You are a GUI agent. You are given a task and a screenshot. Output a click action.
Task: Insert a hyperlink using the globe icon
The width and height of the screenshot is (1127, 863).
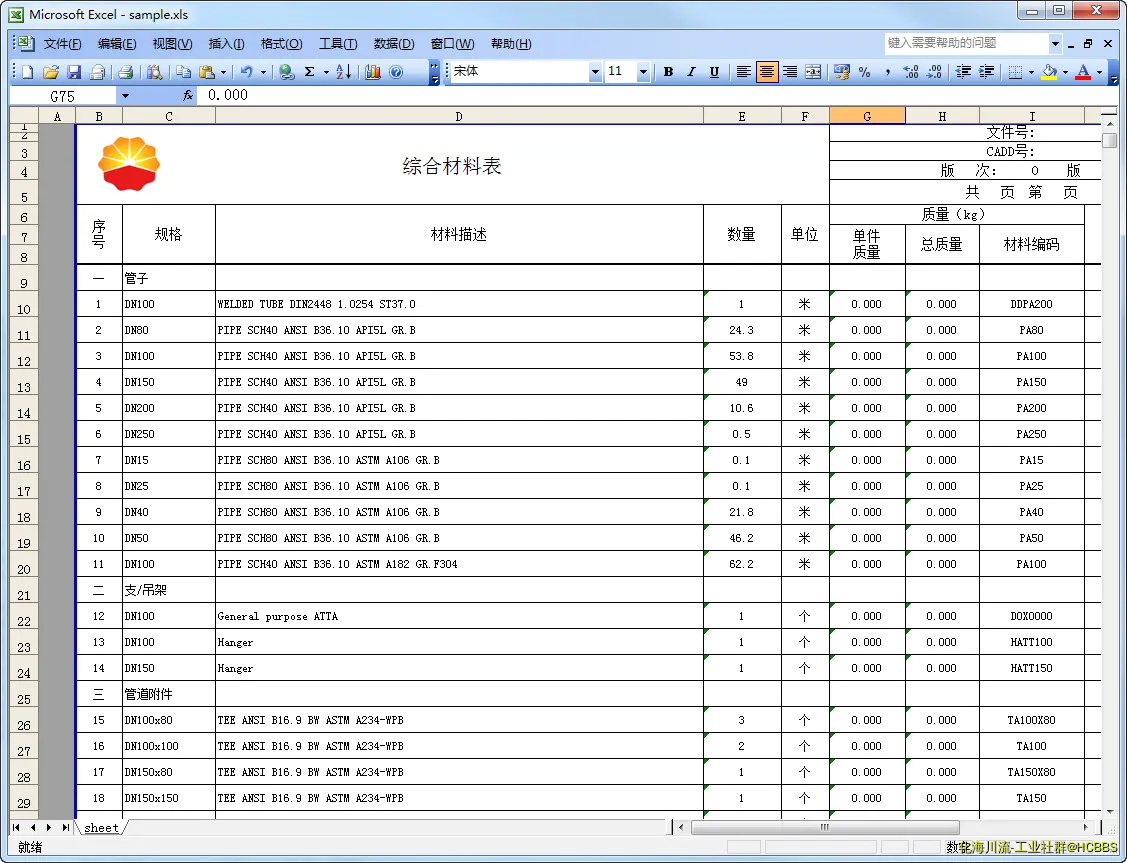click(x=287, y=72)
